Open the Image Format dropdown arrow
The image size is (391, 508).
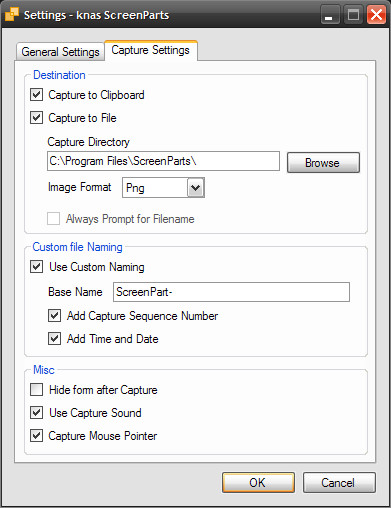pyautogui.click(x=196, y=188)
